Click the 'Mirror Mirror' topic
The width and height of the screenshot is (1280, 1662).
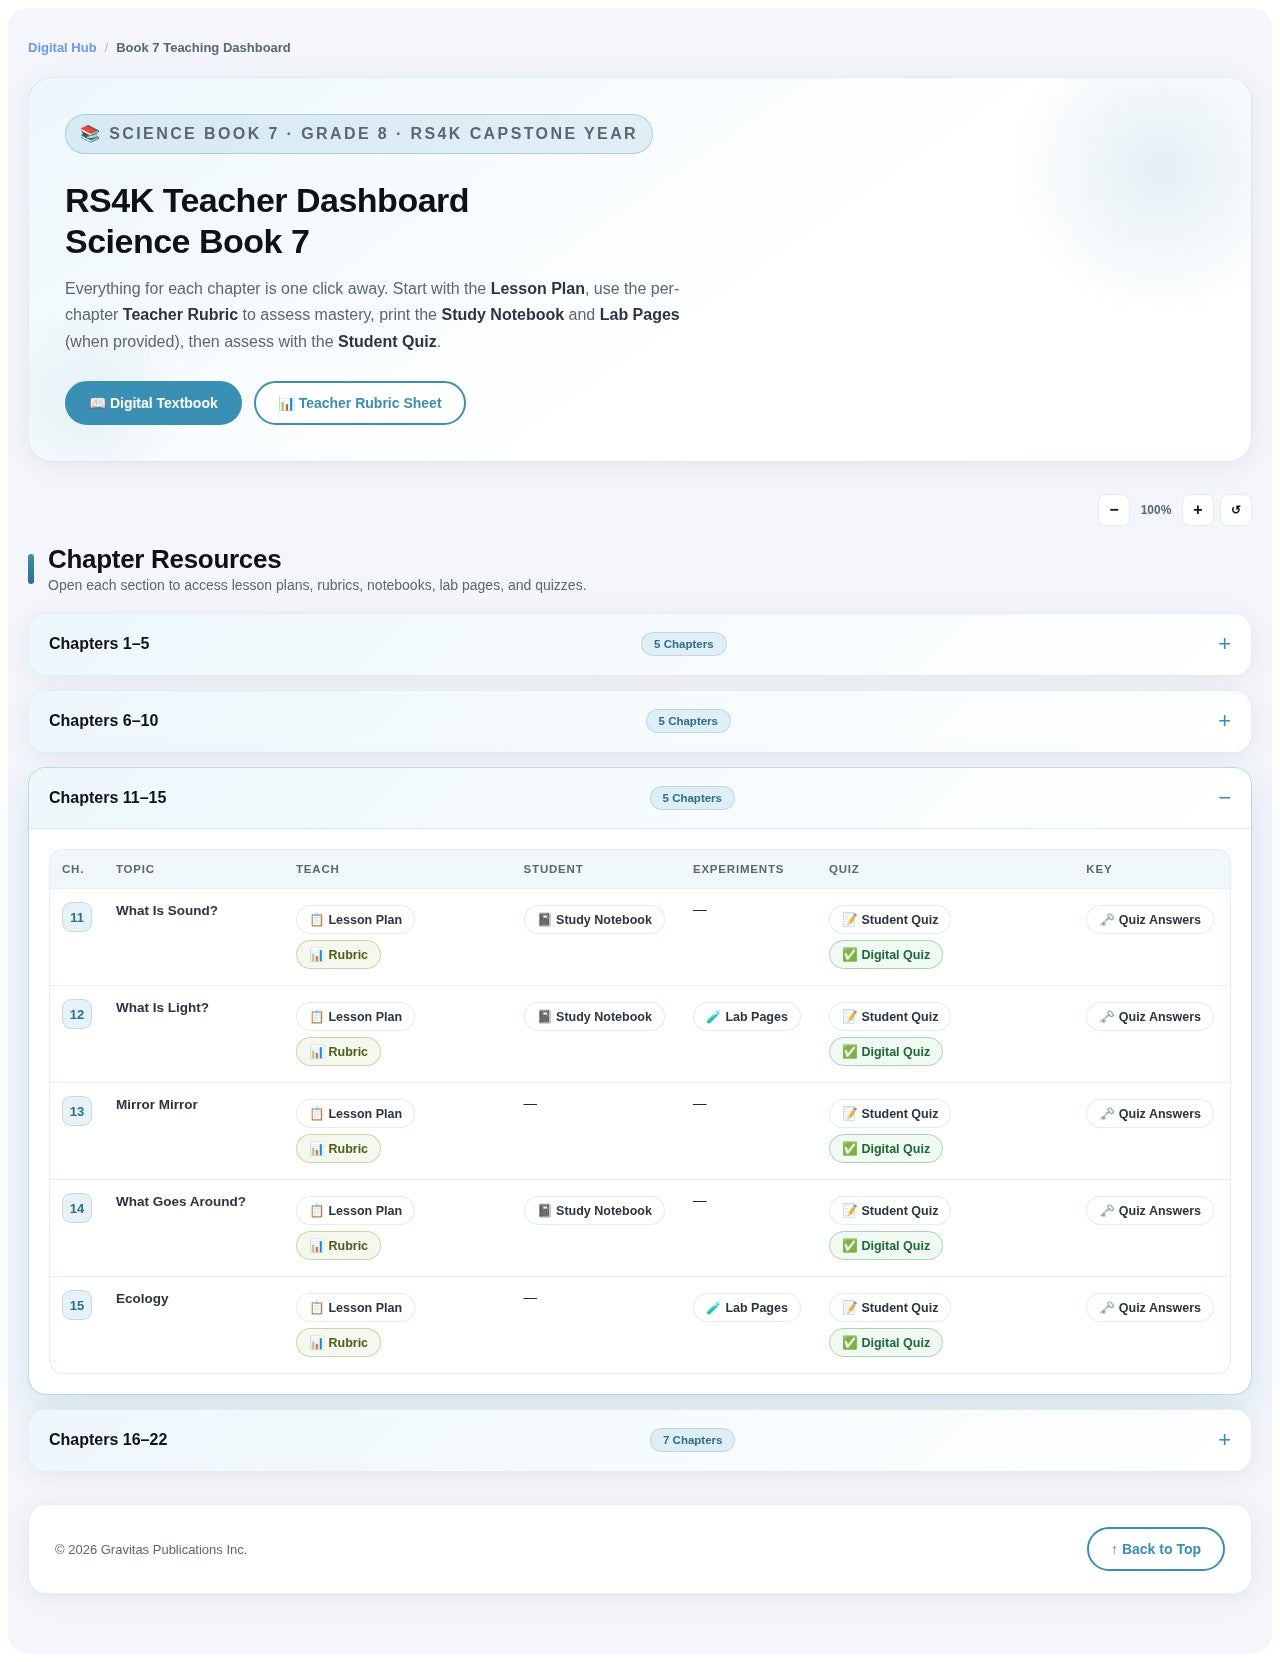[x=157, y=1105]
